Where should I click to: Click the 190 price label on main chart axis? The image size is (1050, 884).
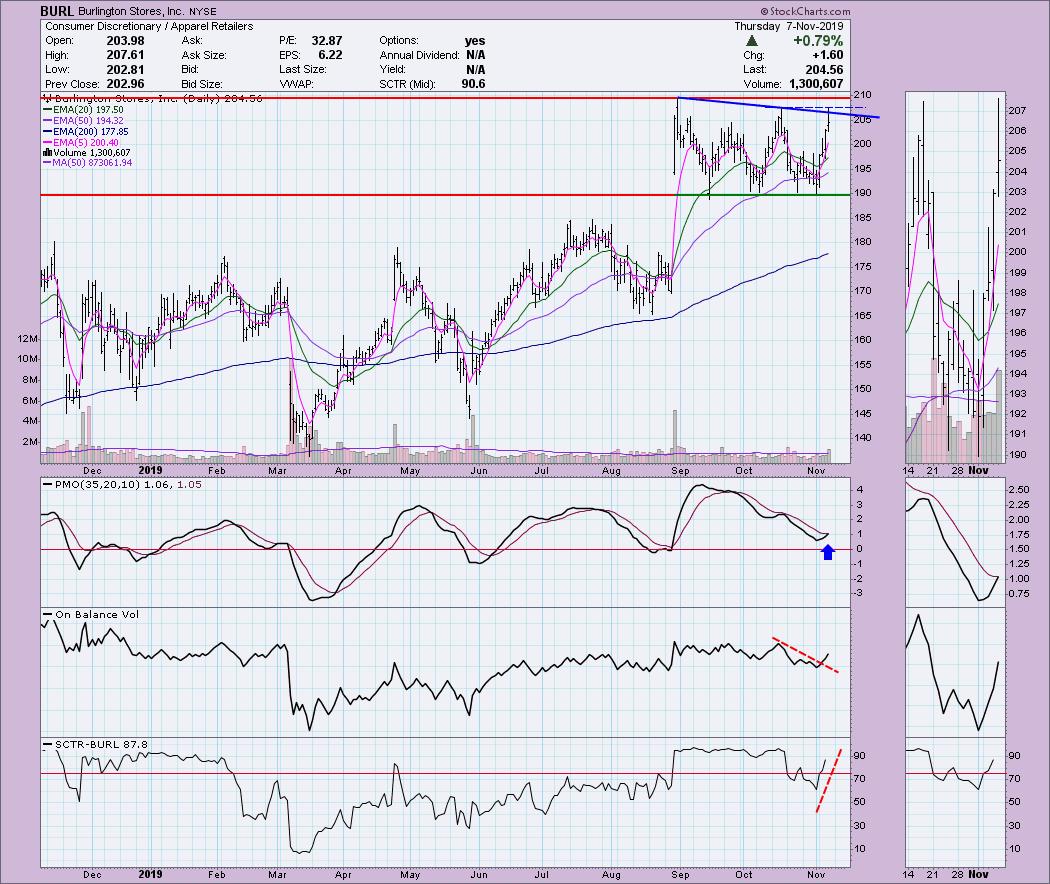tap(862, 193)
